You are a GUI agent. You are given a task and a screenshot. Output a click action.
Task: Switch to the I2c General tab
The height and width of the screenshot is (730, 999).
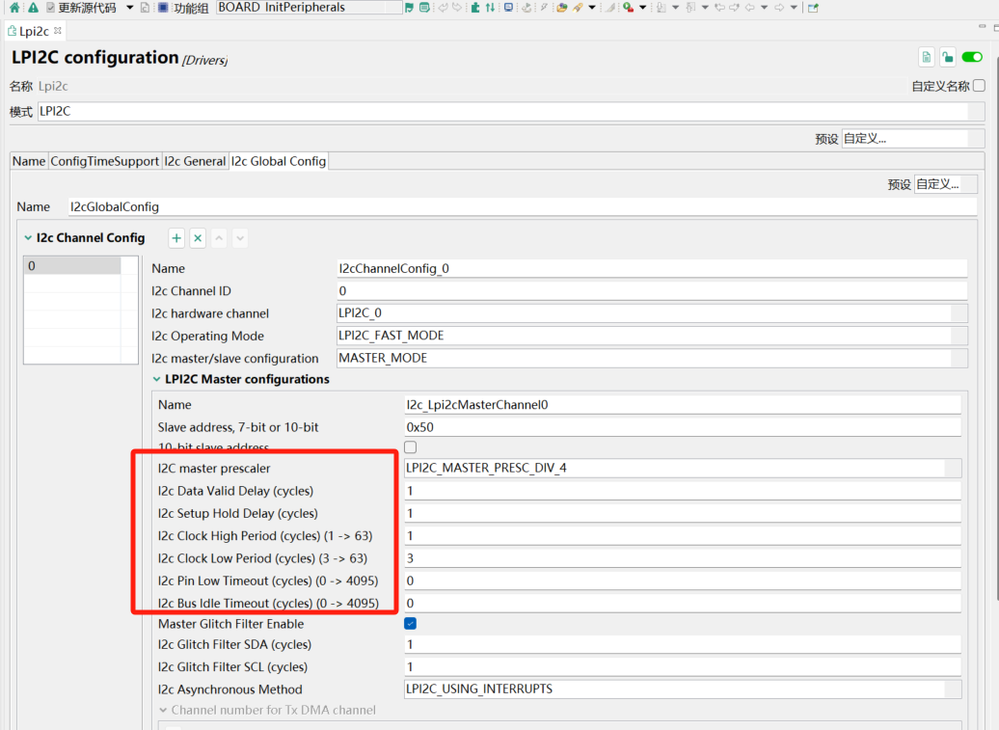point(195,161)
